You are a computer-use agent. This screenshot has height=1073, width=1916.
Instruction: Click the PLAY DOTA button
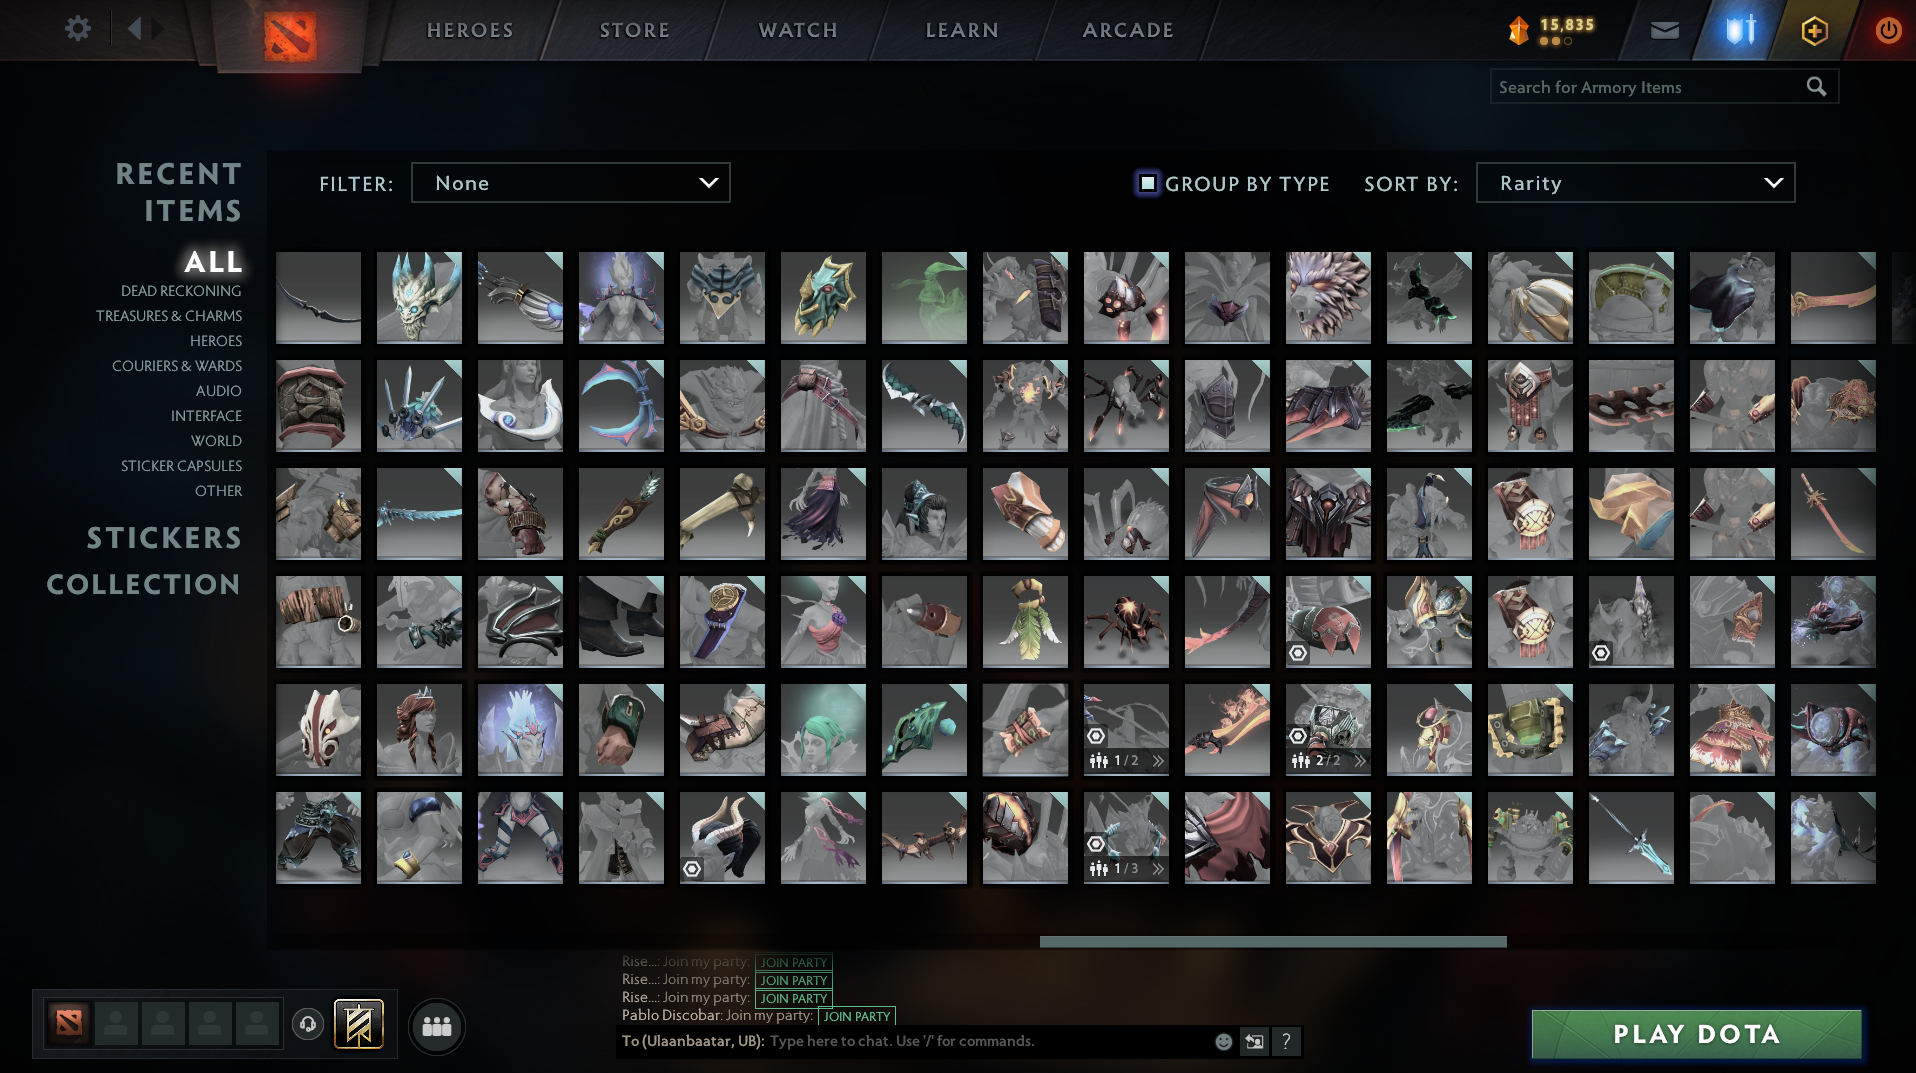(x=1695, y=1034)
